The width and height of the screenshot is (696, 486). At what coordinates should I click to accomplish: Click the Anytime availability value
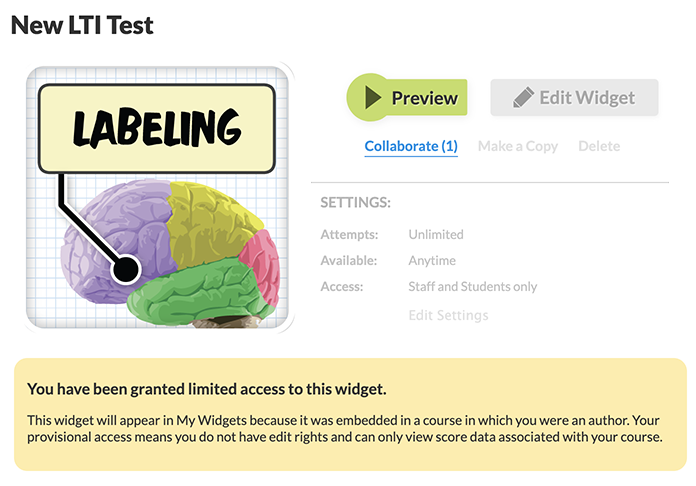(x=432, y=261)
